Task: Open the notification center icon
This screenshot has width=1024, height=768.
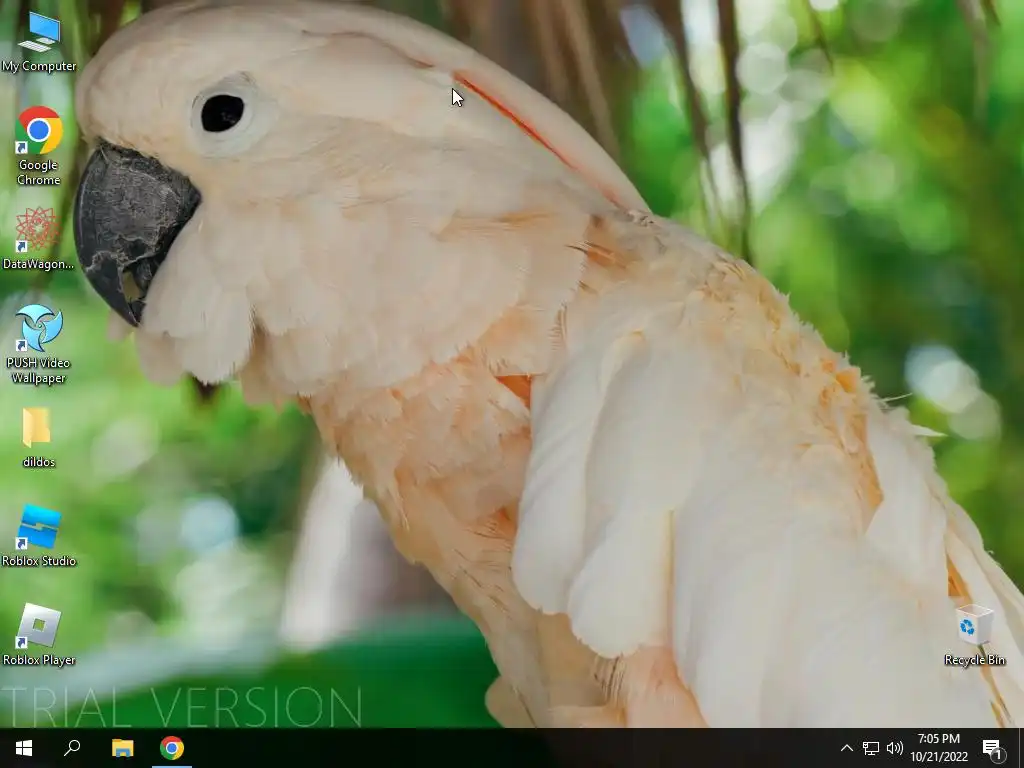Action: click(993, 748)
